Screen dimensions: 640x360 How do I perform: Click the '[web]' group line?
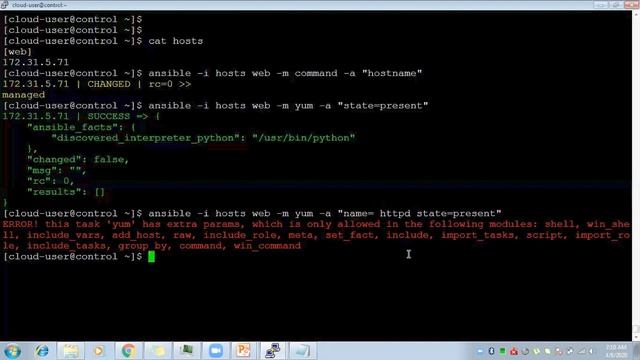coord(17,52)
